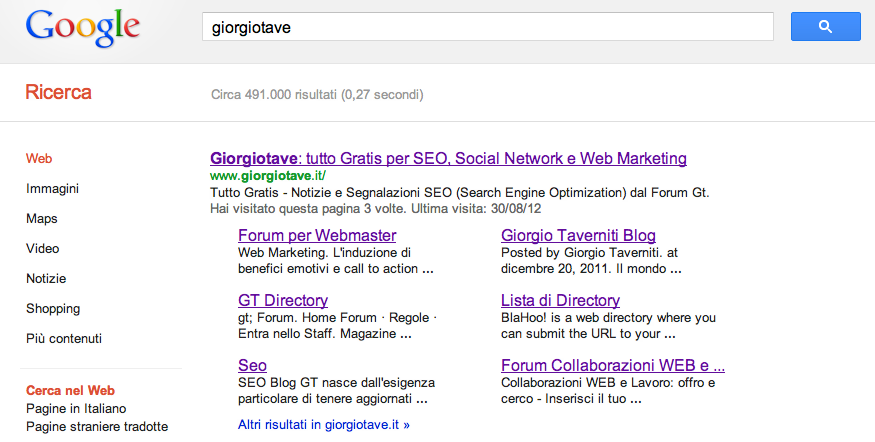Click into the search box containing giorgiotave
Screen dimensions: 875x442
tap(487, 27)
